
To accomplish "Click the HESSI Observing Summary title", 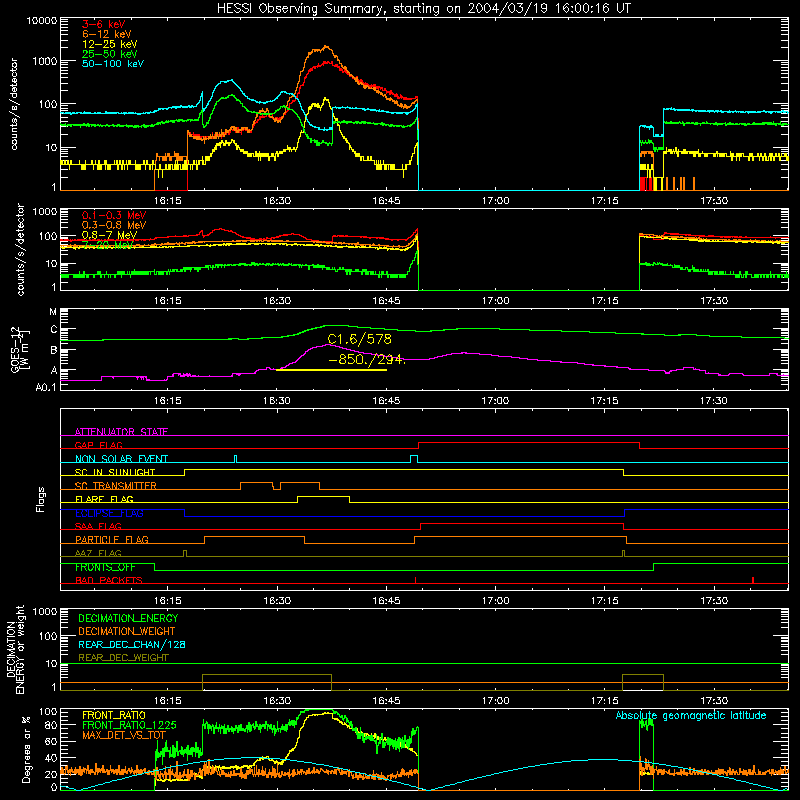I will [423, 9].
